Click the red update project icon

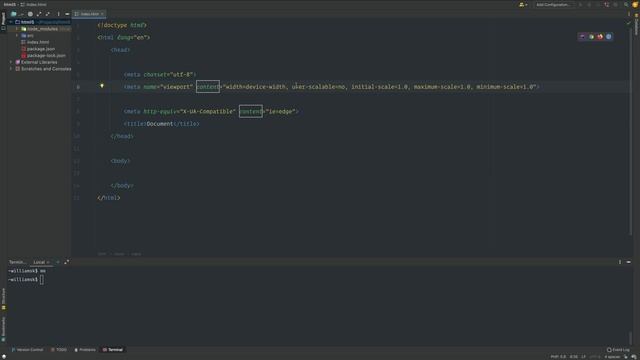[607, 4]
